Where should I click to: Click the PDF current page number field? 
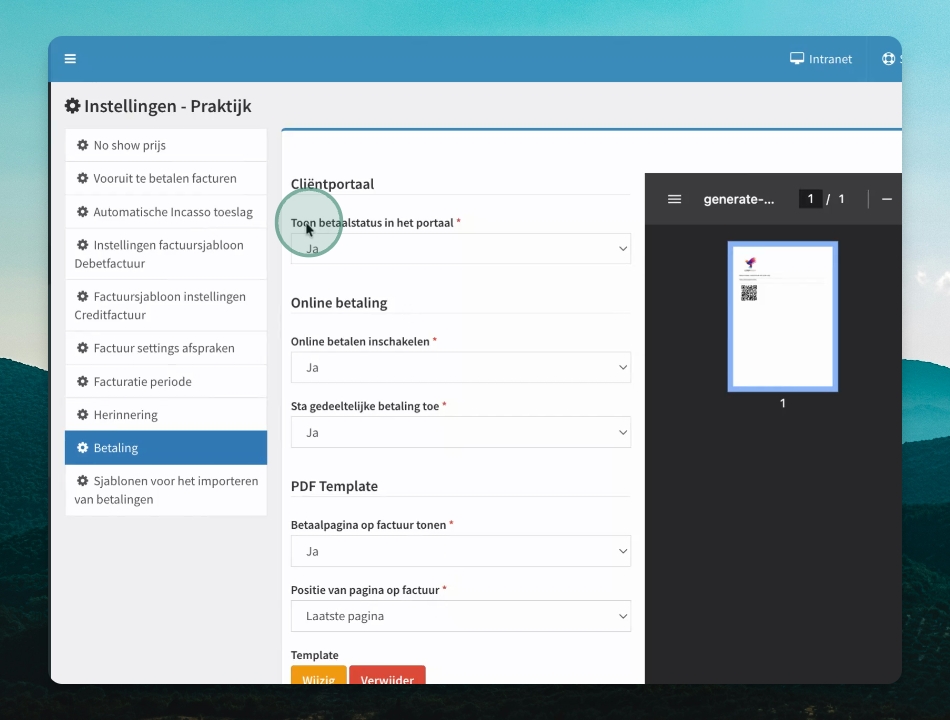pos(810,199)
